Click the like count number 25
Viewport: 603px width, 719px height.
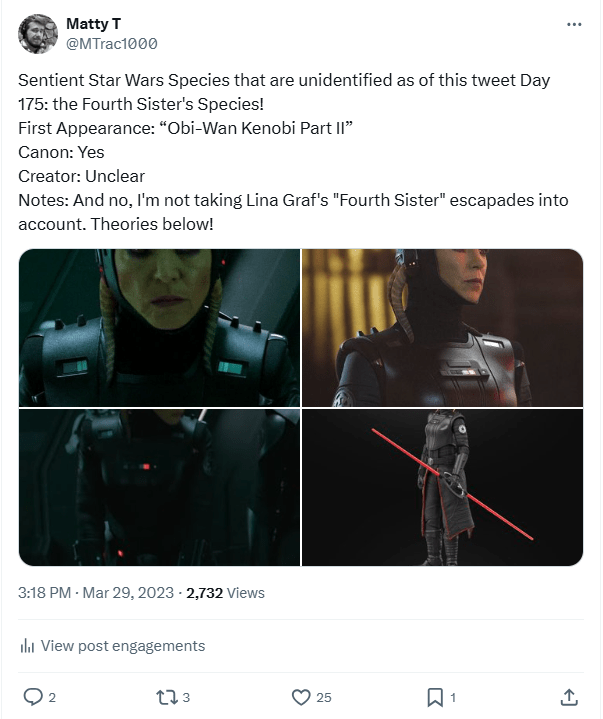pos(323,698)
